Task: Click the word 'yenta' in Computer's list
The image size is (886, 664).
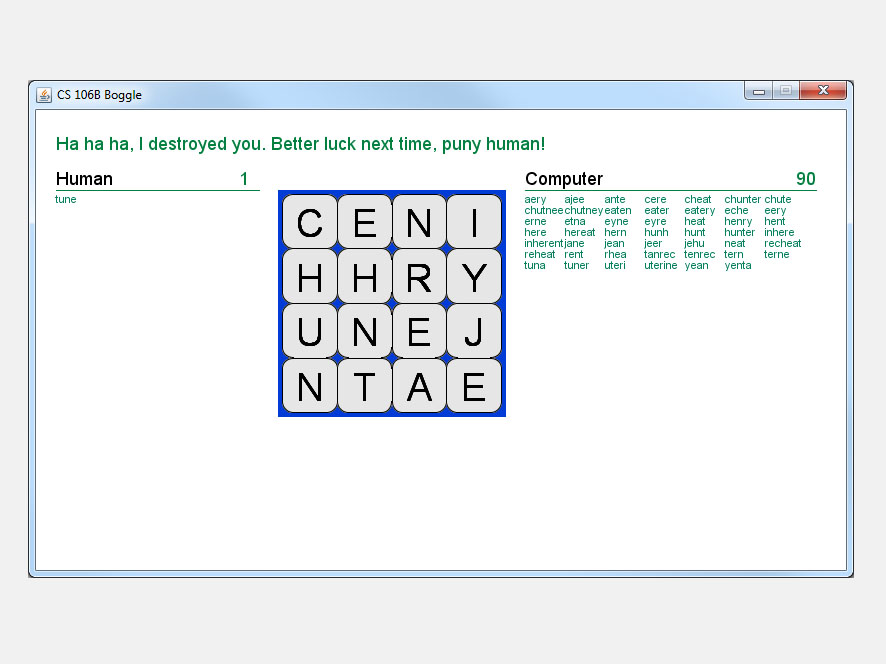Action: (x=737, y=266)
